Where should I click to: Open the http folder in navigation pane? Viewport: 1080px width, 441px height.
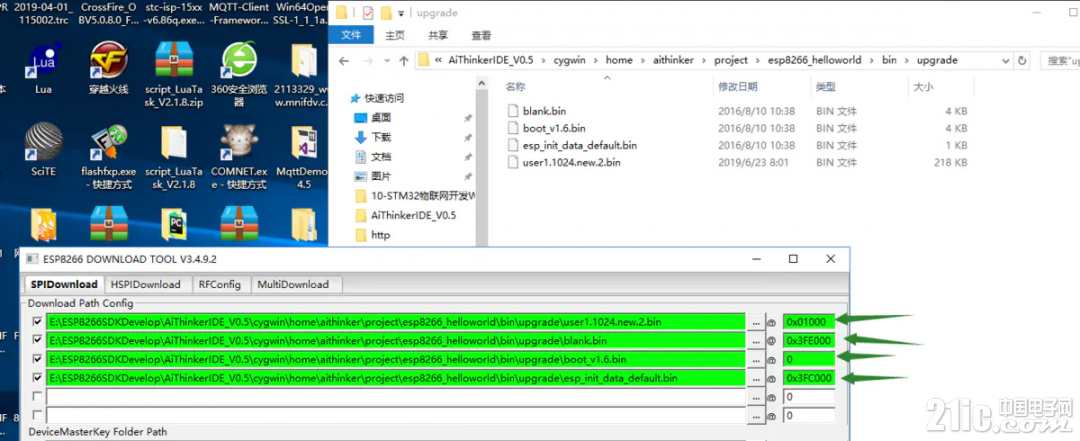(x=380, y=235)
